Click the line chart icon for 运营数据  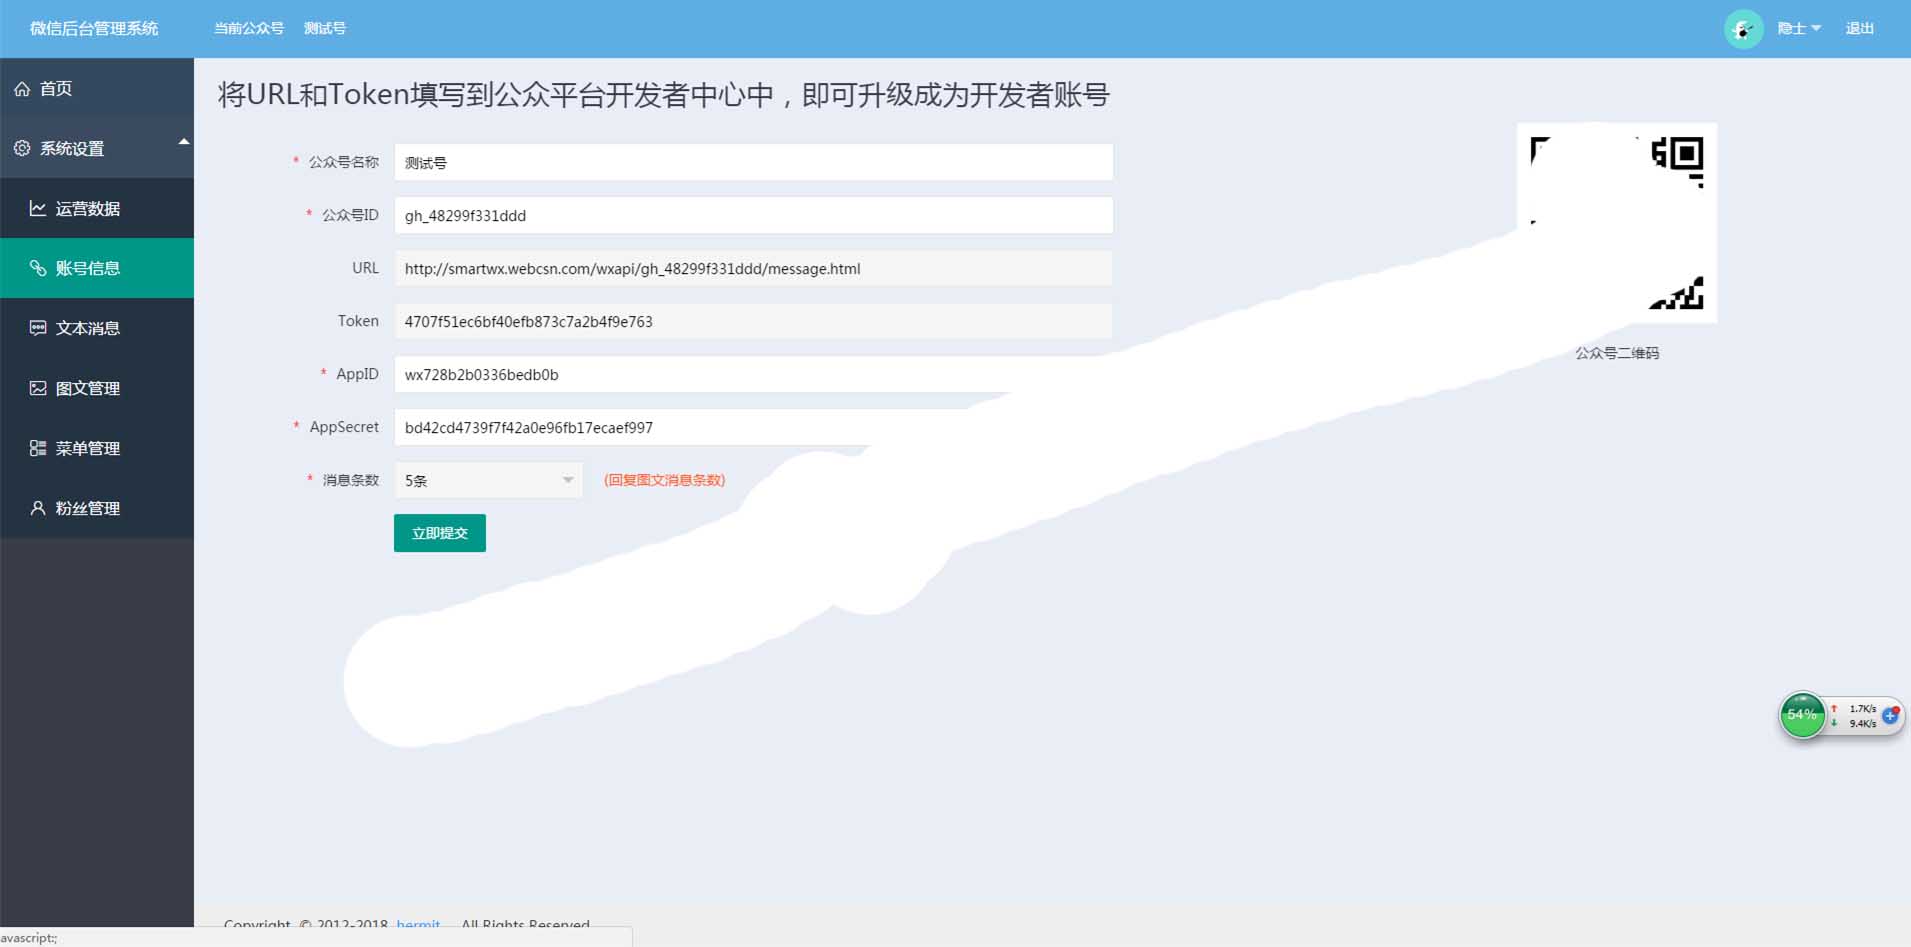point(38,208)
